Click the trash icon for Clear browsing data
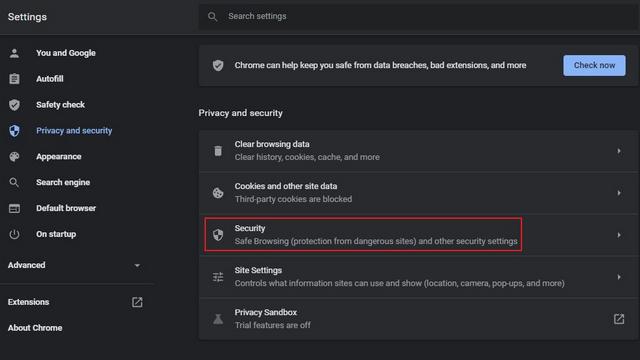This screenshot has width=640, height=360. pyautogui.click(x=218, y=151)
